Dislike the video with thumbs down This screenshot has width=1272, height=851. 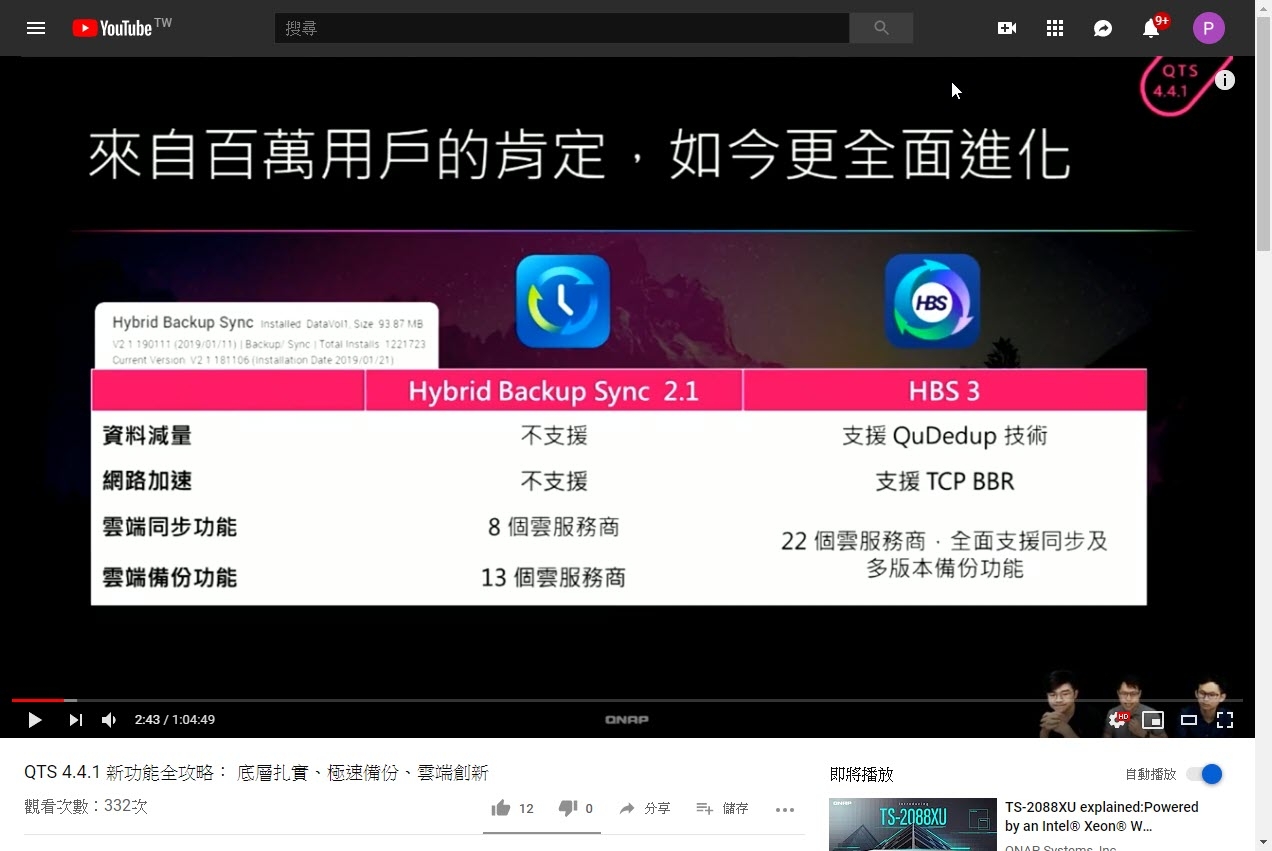[576, 808]
